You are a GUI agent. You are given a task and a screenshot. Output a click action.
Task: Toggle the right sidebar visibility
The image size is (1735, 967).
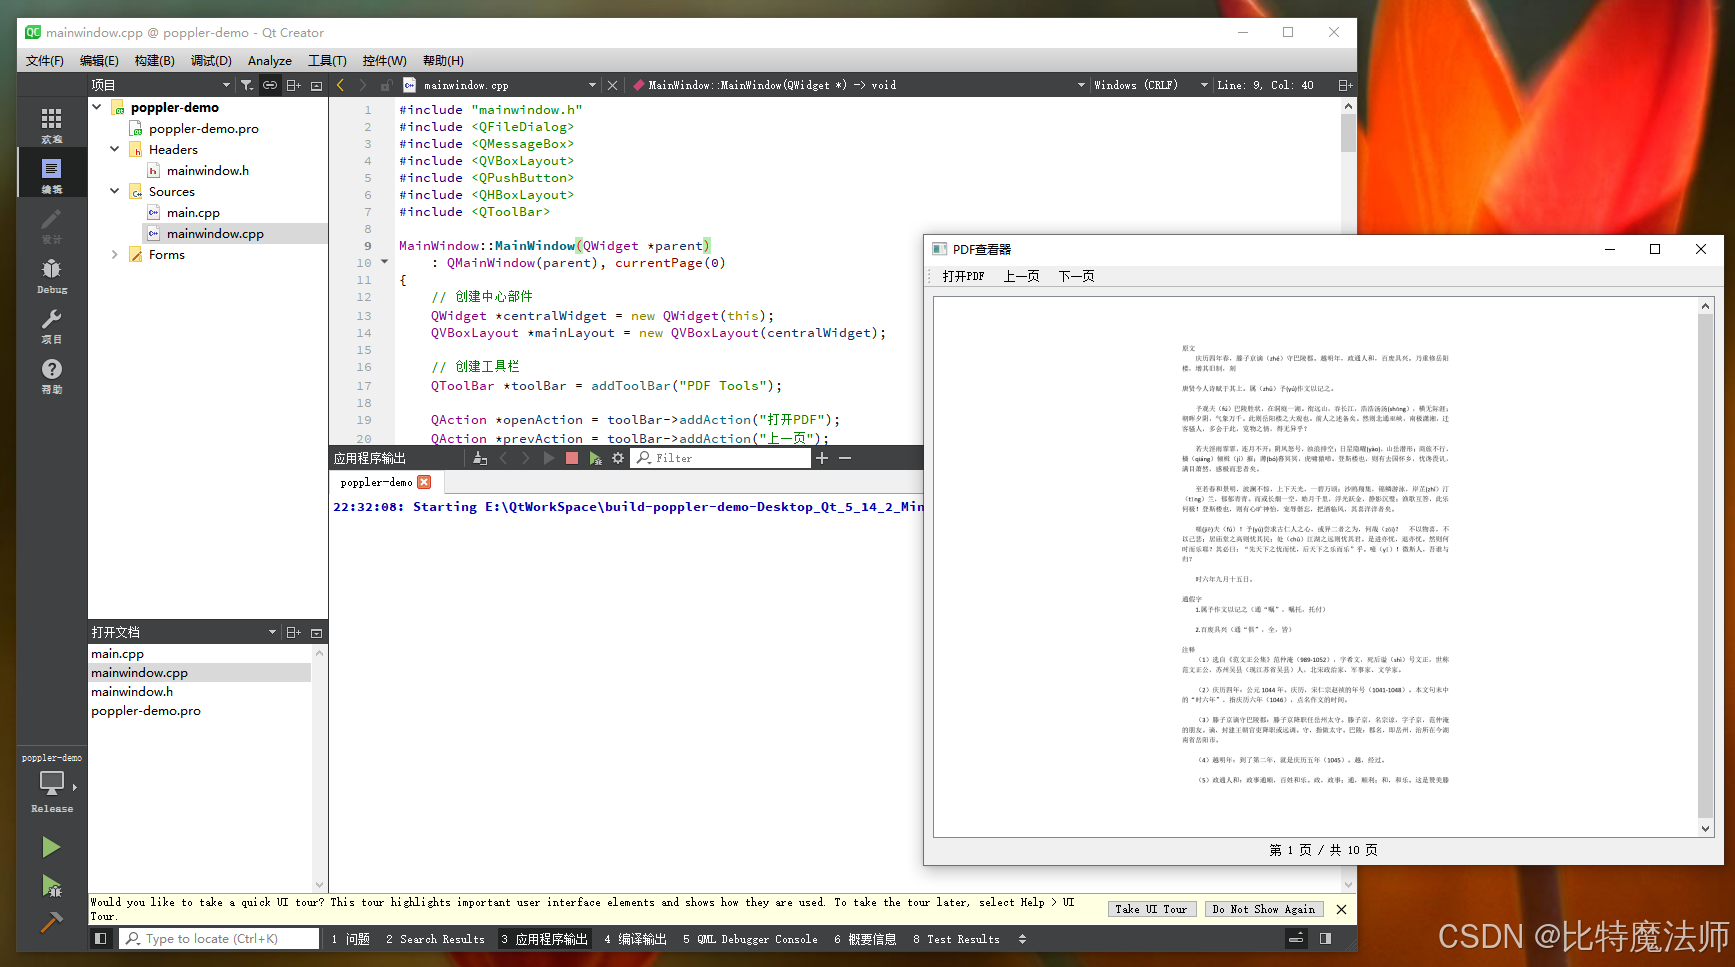click(x=1325, y=939)
